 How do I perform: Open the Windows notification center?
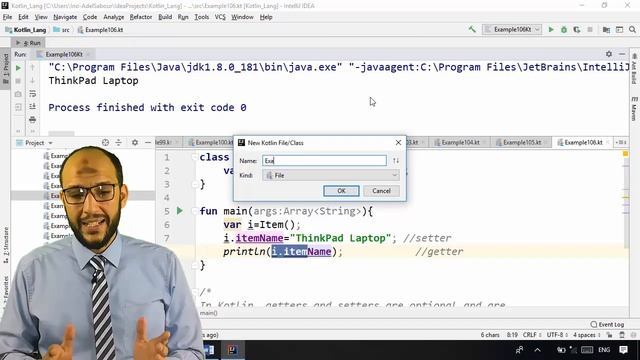(x=623, y=350)
